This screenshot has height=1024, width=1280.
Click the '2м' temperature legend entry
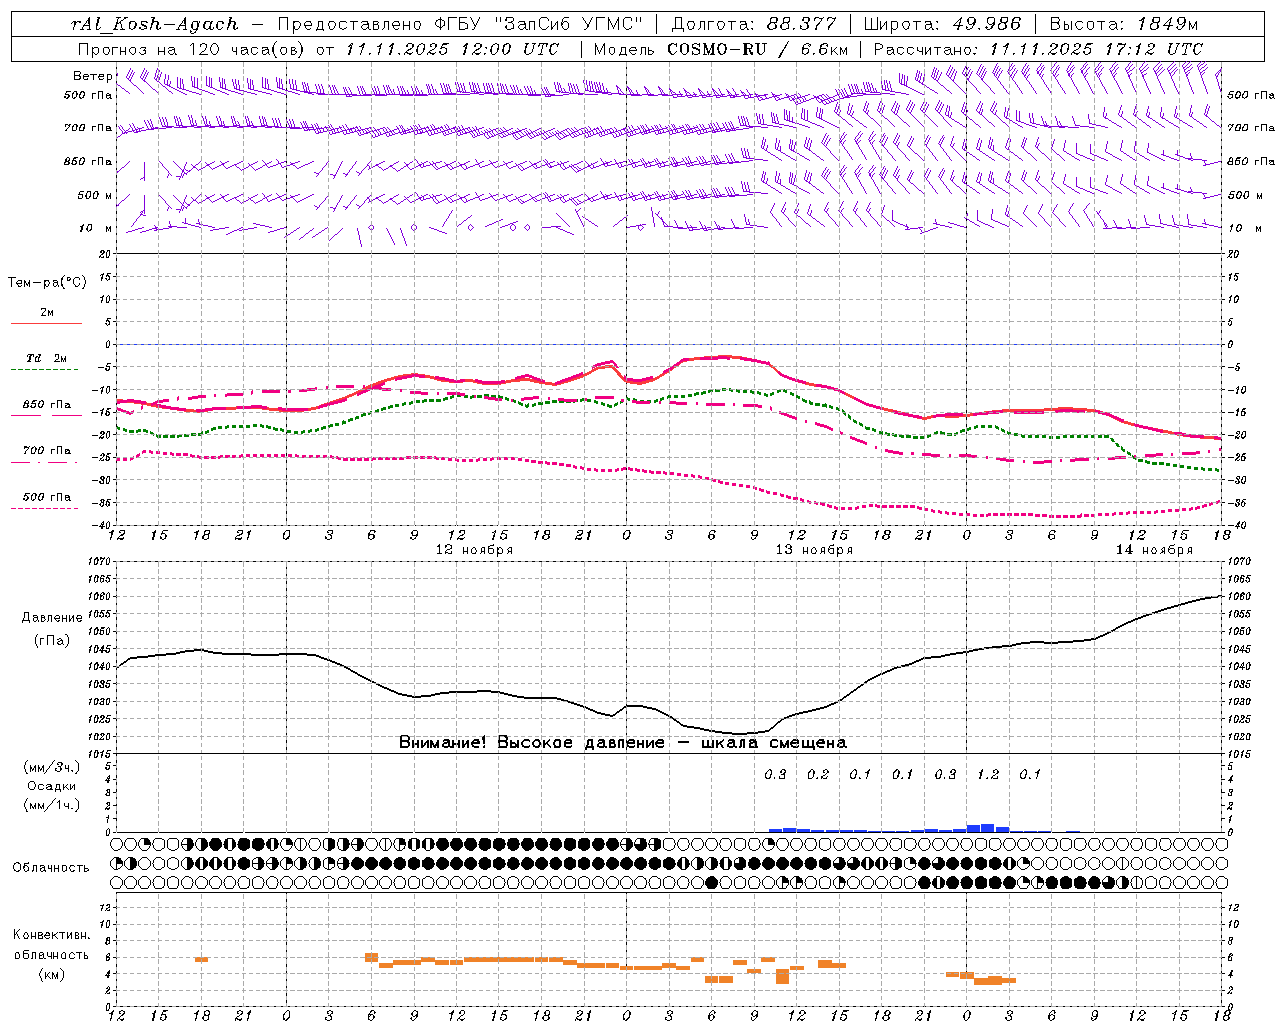[x=47, y=313]
